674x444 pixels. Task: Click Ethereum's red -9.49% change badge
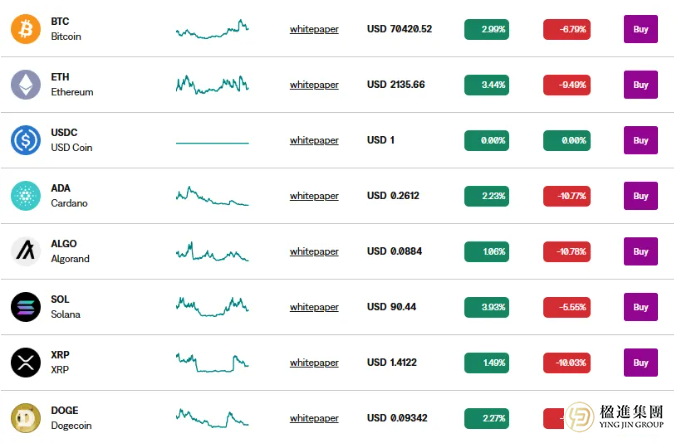click(x=572, y=85)
